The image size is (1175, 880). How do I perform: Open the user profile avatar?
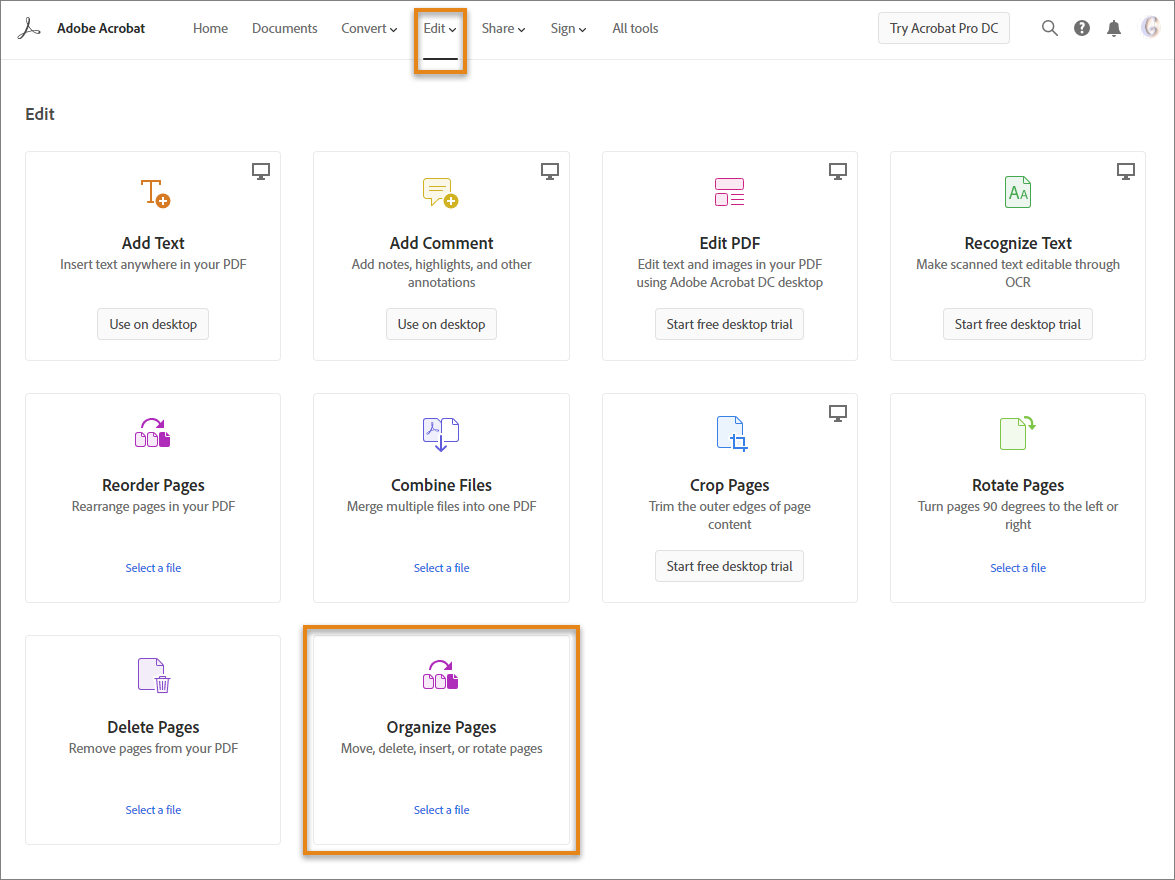click(1150, 28)
